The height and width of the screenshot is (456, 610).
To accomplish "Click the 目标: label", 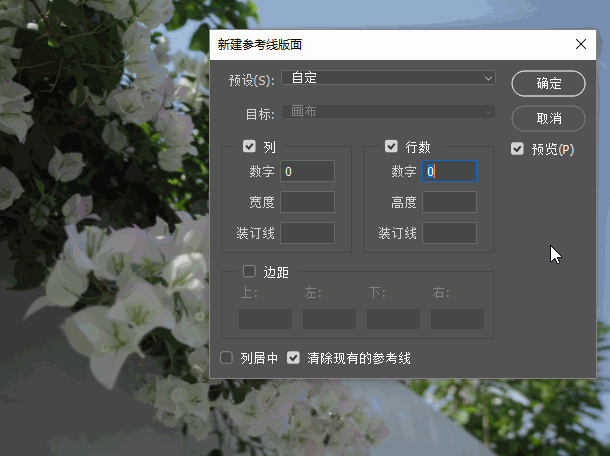I will point(260,115).
